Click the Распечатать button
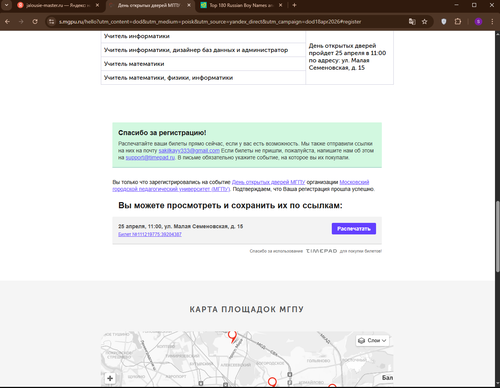Image resolution: width=500 pixels, height=388 pixels. click(x=354, y=229)
